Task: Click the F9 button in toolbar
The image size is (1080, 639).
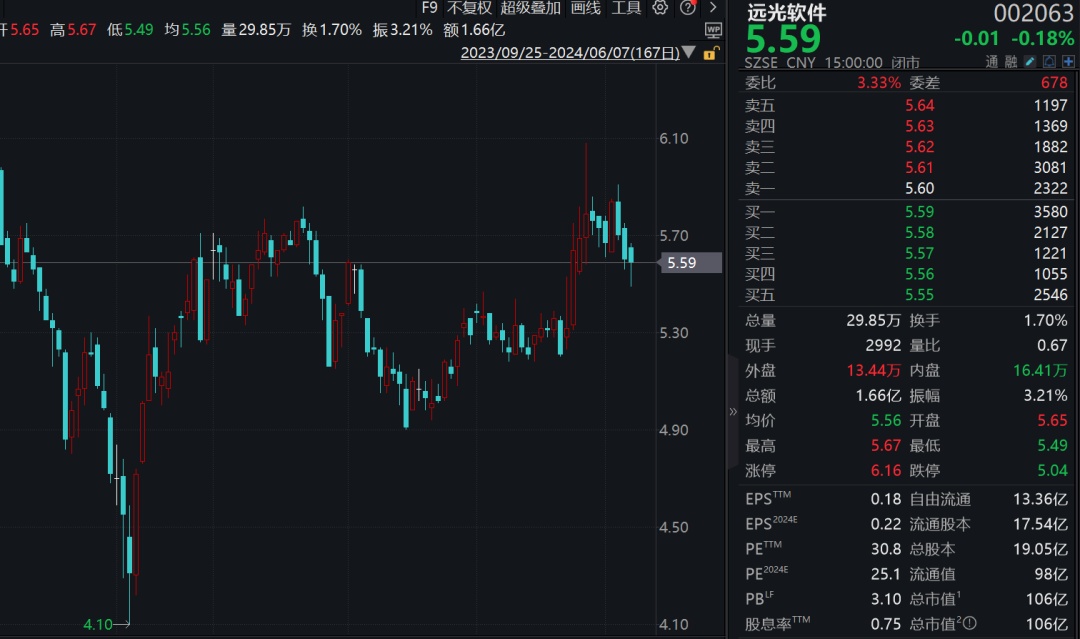Action: click(x=430, y=8)
